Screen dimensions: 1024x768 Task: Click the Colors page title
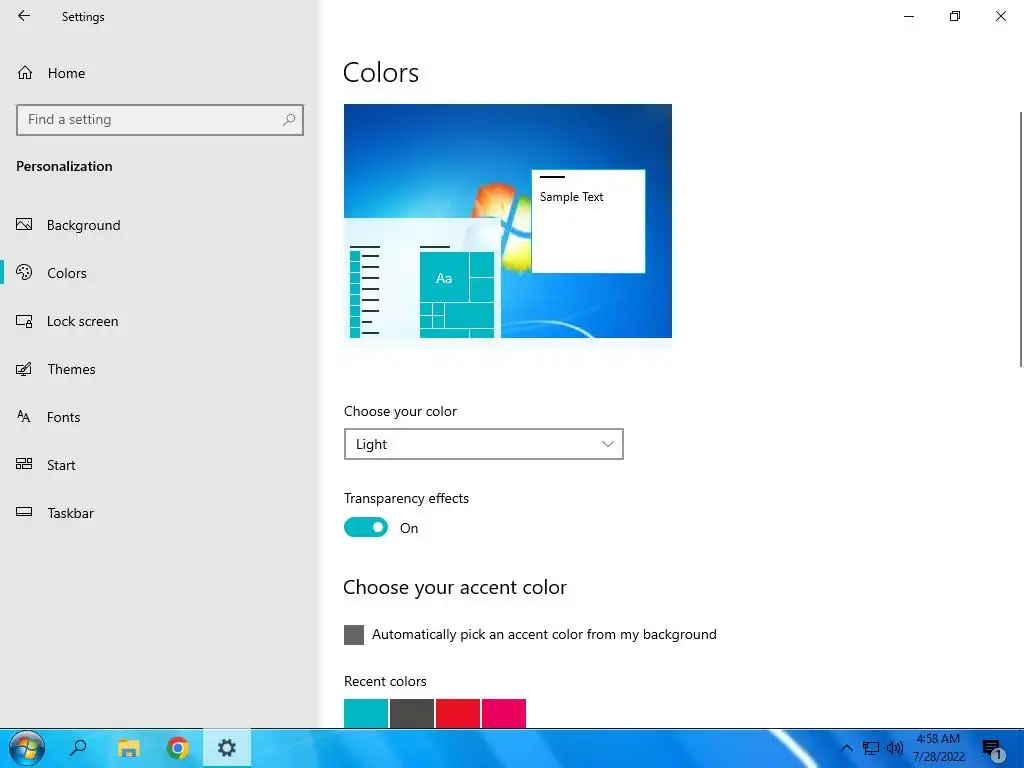(x=381, y=72)
